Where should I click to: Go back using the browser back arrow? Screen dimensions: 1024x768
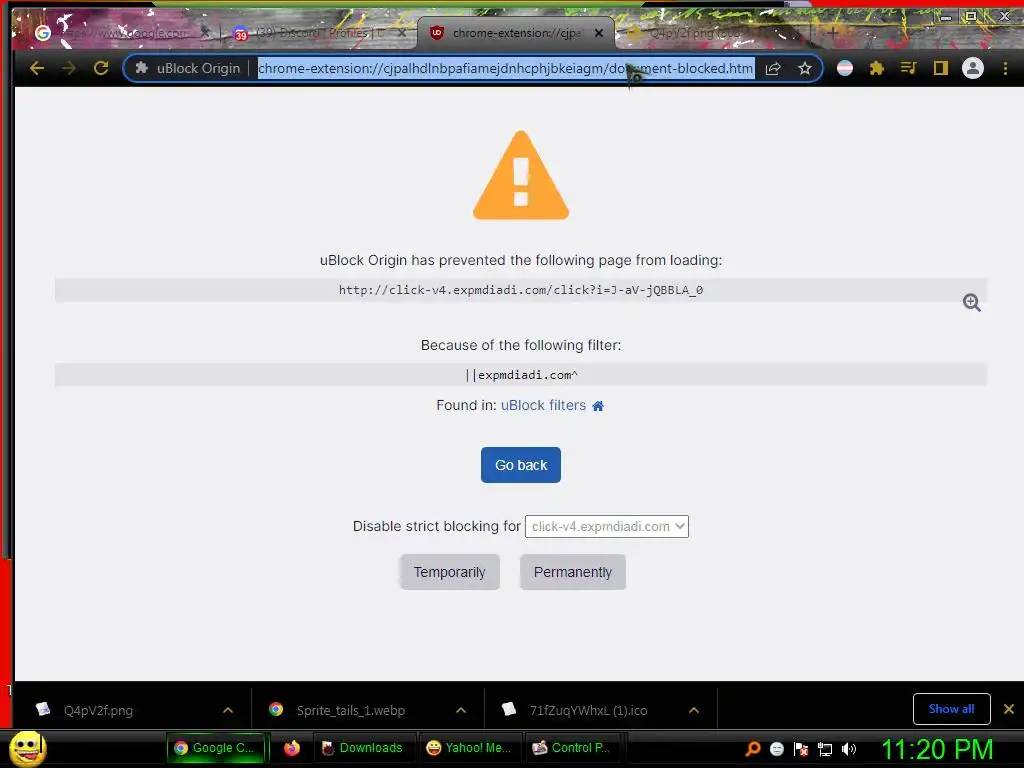37,68
